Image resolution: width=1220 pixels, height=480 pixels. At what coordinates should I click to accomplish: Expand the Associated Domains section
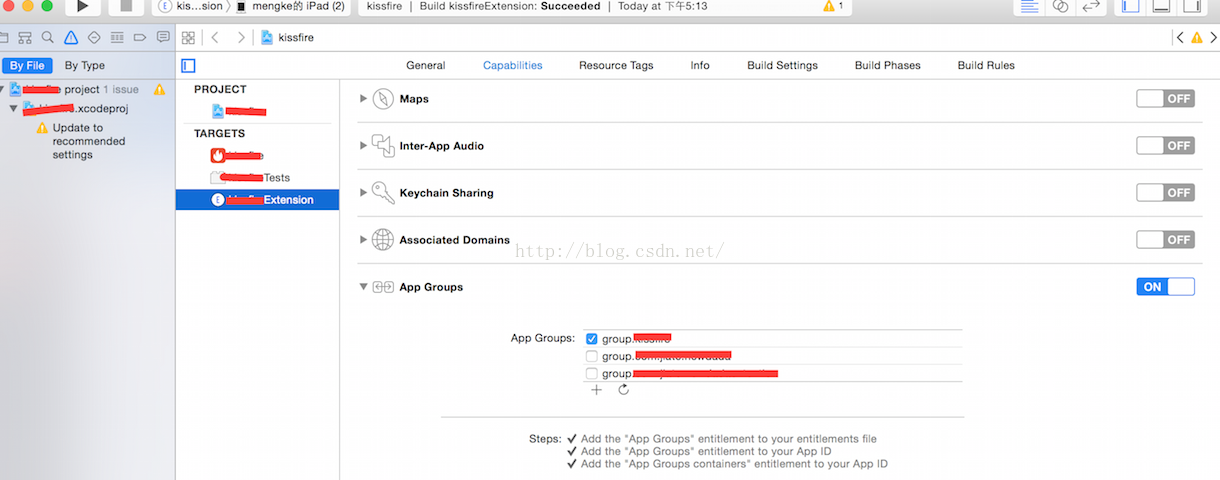click(363, 240)
